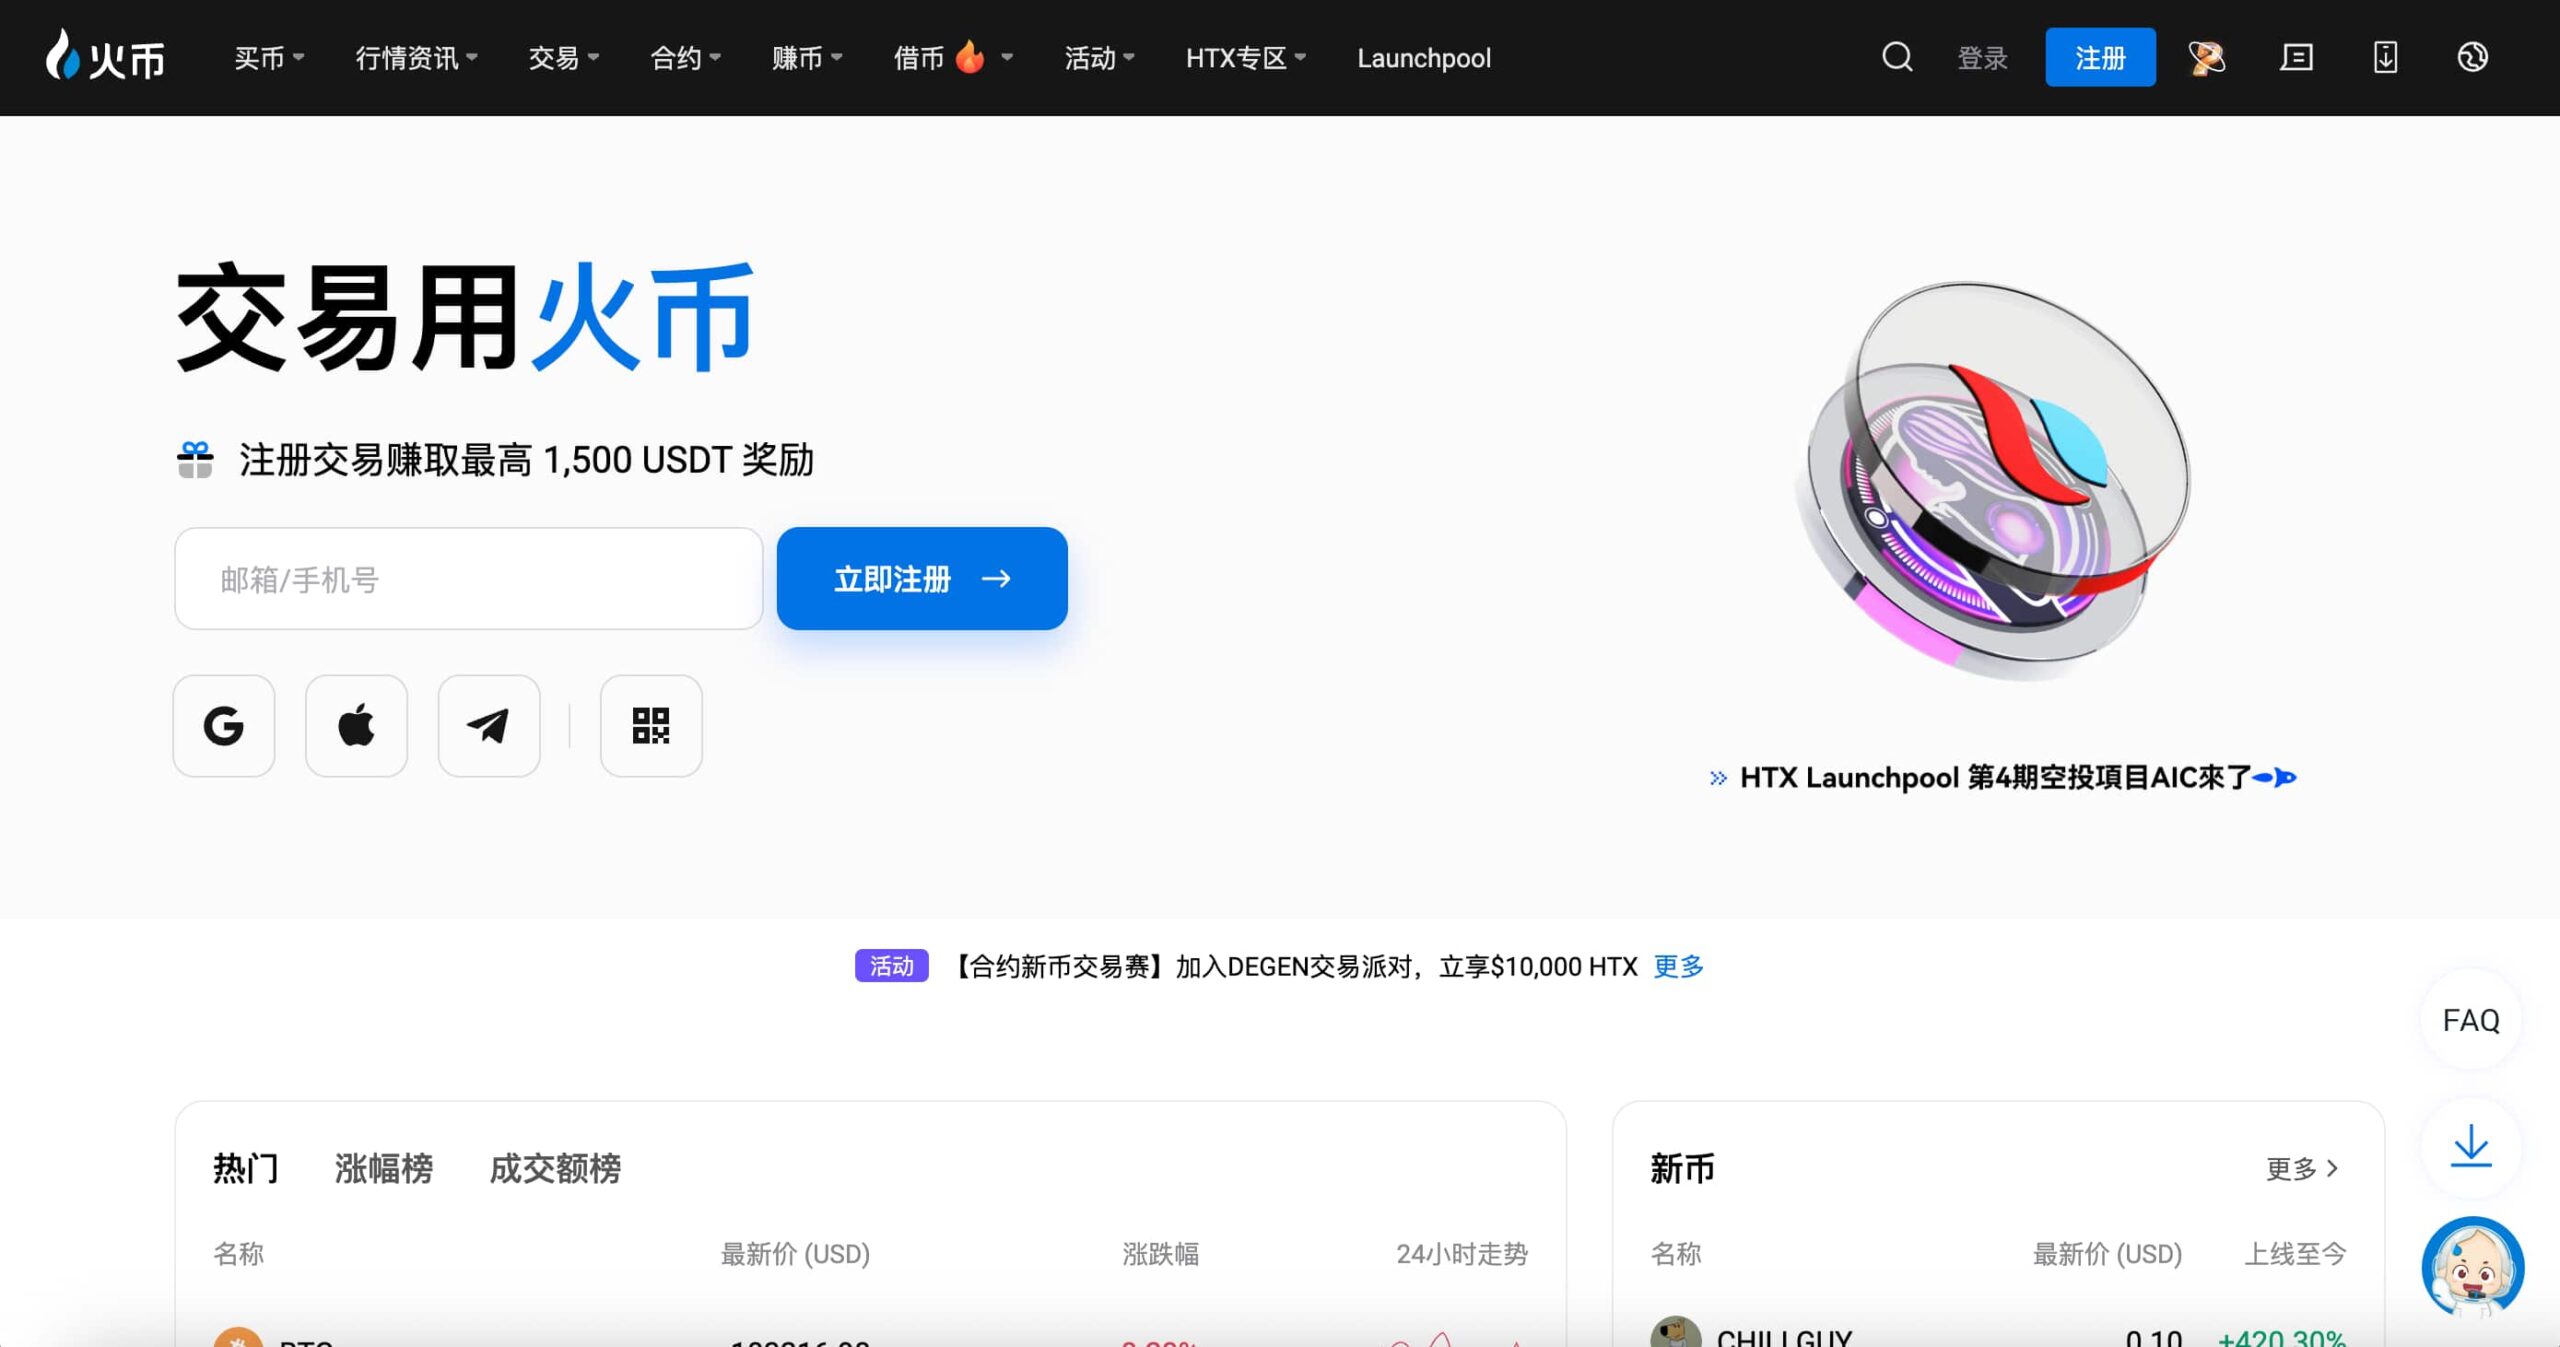Viewport: 2560px width, 1347px height.
Task: Click the 登录 login link
Action: pyautogui.click(x=1982, y=58)
